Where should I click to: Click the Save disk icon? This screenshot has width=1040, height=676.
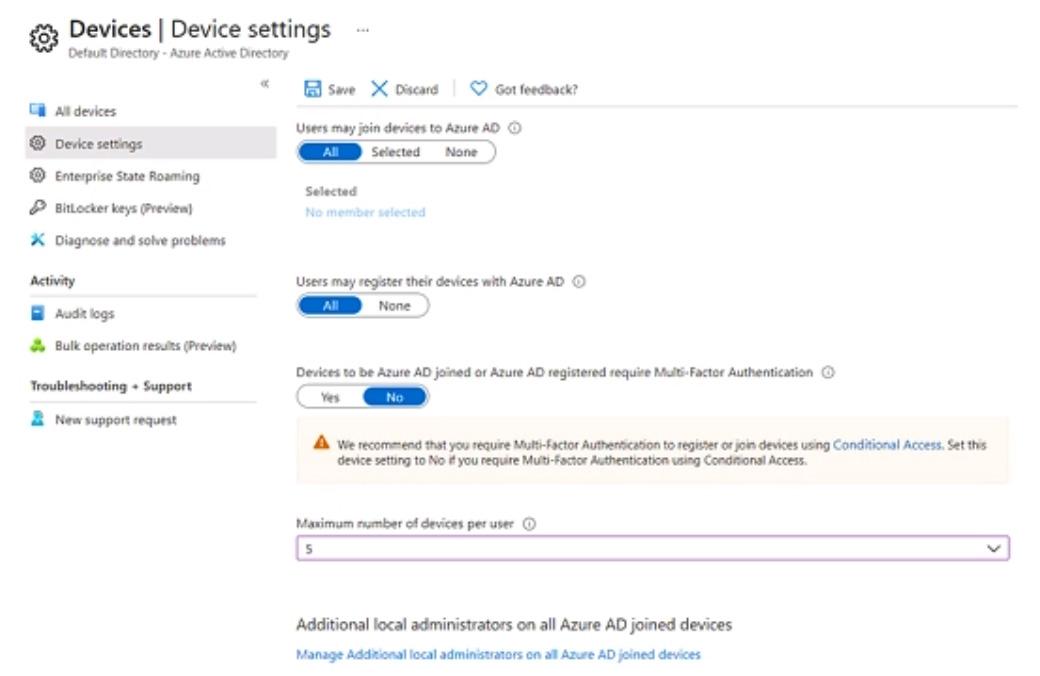coord(312,89)
